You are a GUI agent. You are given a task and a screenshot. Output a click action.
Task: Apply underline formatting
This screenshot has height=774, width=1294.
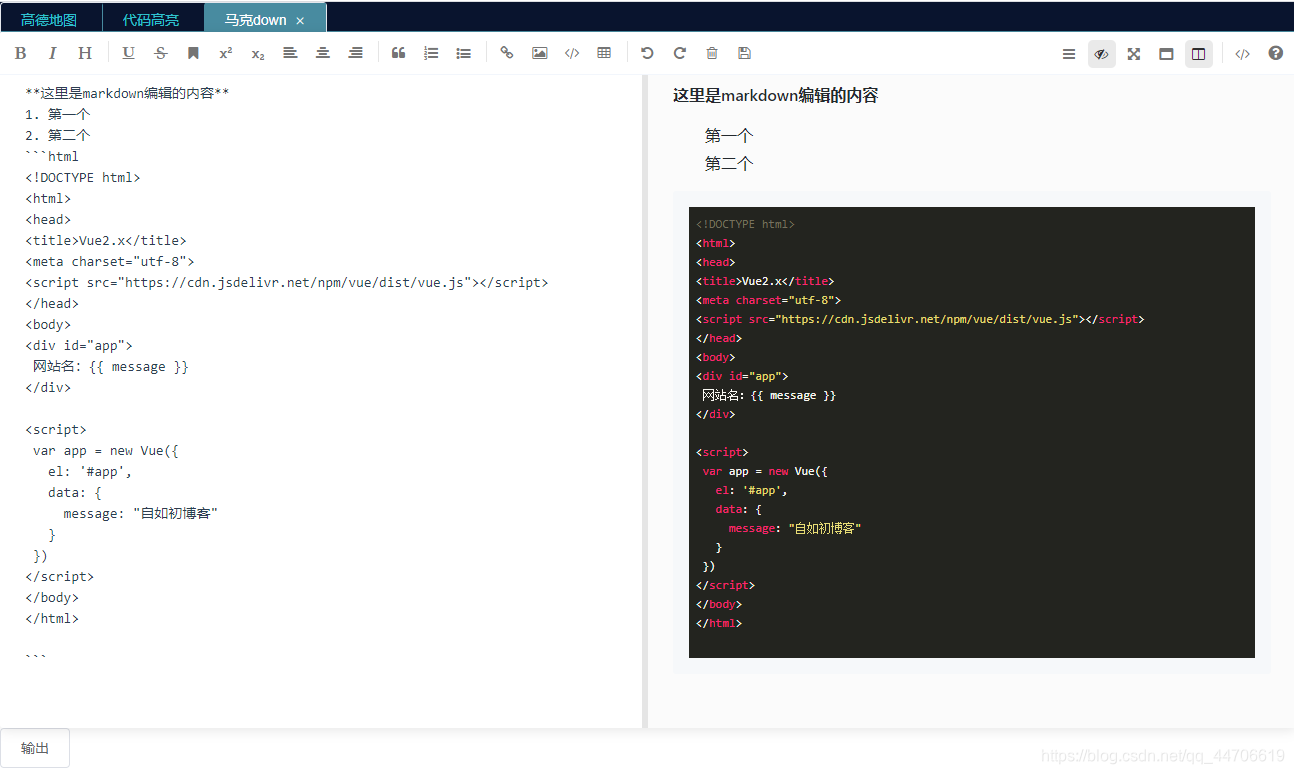point(128,53)
